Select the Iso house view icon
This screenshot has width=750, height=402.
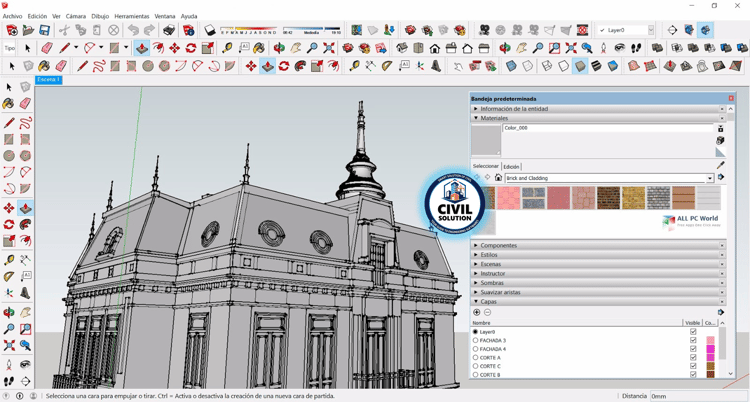tap(402, 48)
